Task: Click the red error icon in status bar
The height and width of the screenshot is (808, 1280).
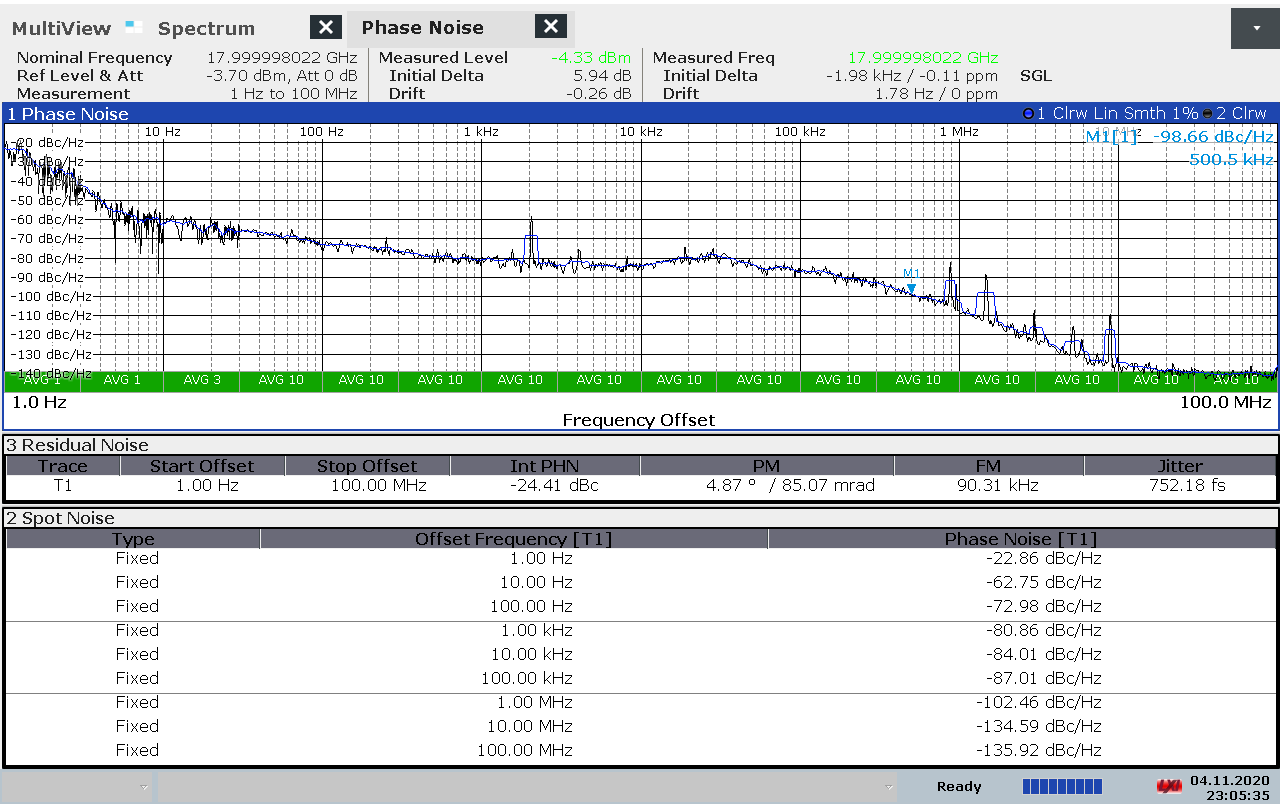Action: tap(1168, 786)
